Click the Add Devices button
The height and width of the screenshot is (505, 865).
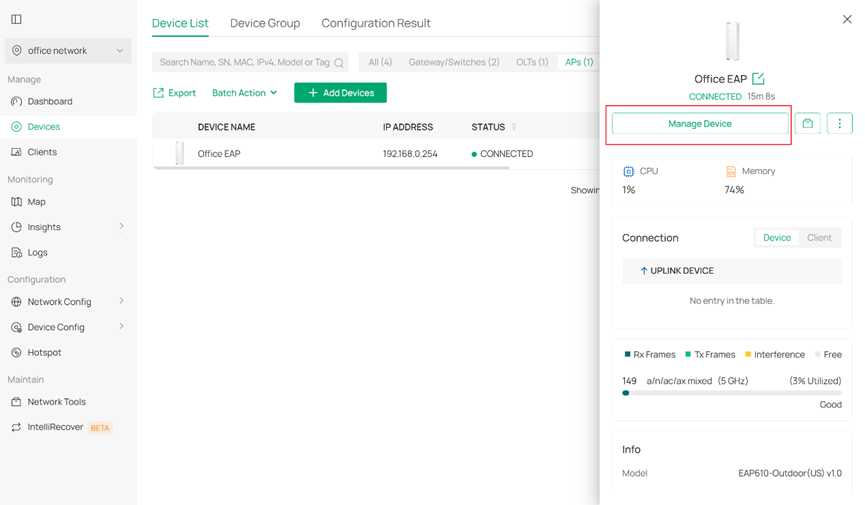340,93
